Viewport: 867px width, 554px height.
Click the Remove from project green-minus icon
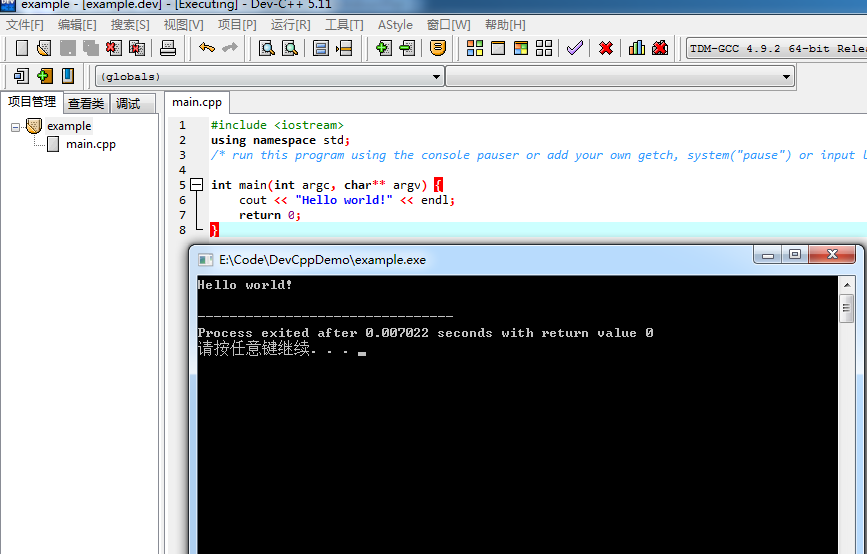point(406,48)
